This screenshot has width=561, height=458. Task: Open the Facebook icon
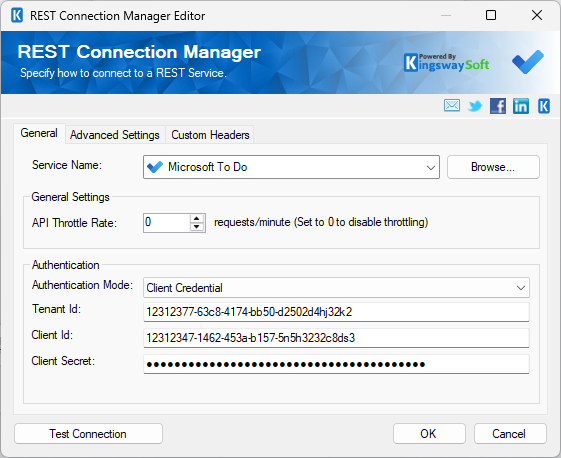(x=498, y=106)
